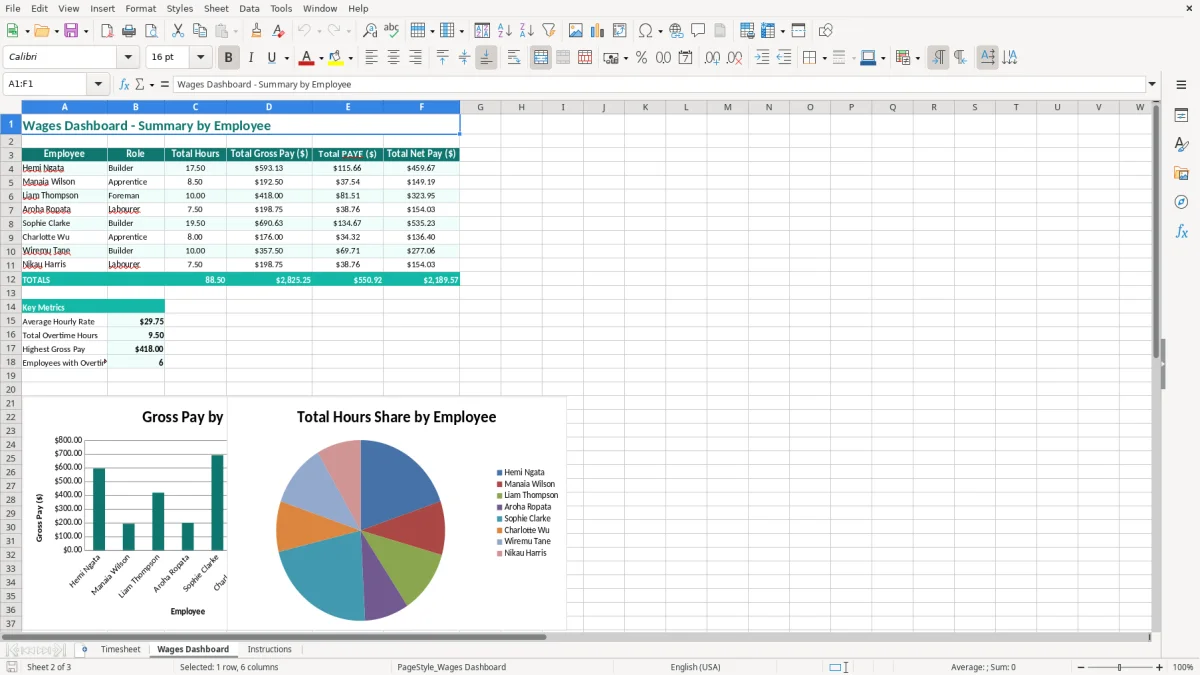Image resolution: width=1200 pixels, height=675 pixels.
Task: Toggle Italic formatting
Action: click(x=251, y=58)
